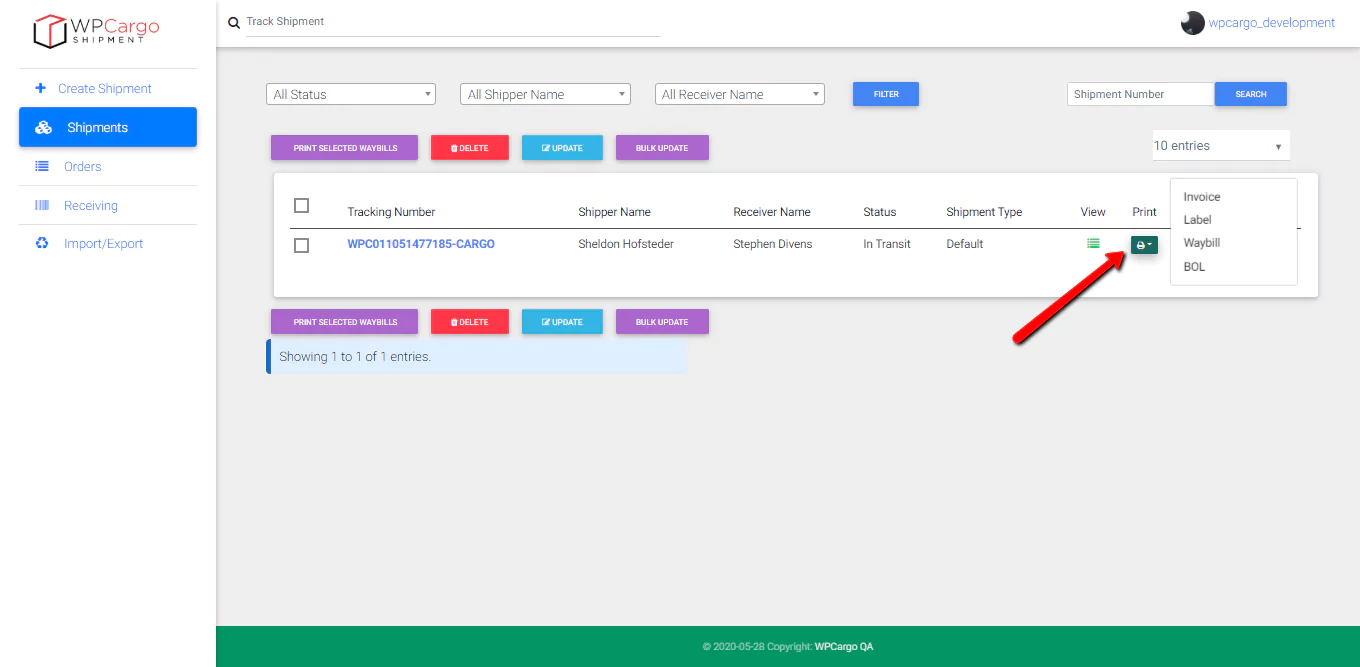This screenshot has height=667, width=1360.
Task: Click WPCargo QA in the footer
Action: [x=844, y=647]
